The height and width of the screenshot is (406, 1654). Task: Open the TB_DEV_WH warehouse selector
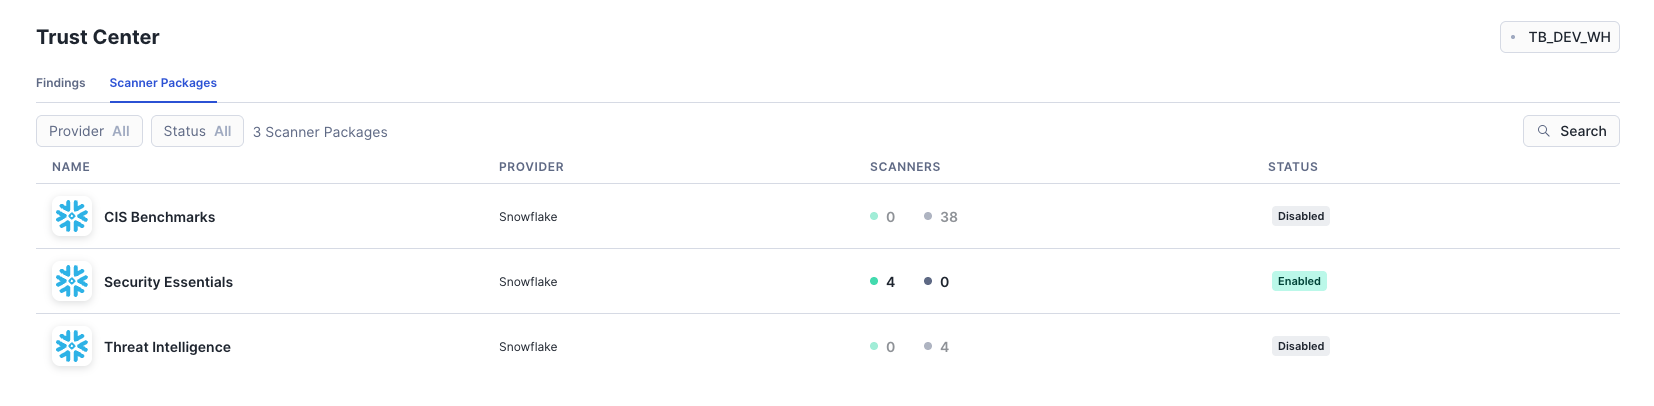(x=1560, y=37)
